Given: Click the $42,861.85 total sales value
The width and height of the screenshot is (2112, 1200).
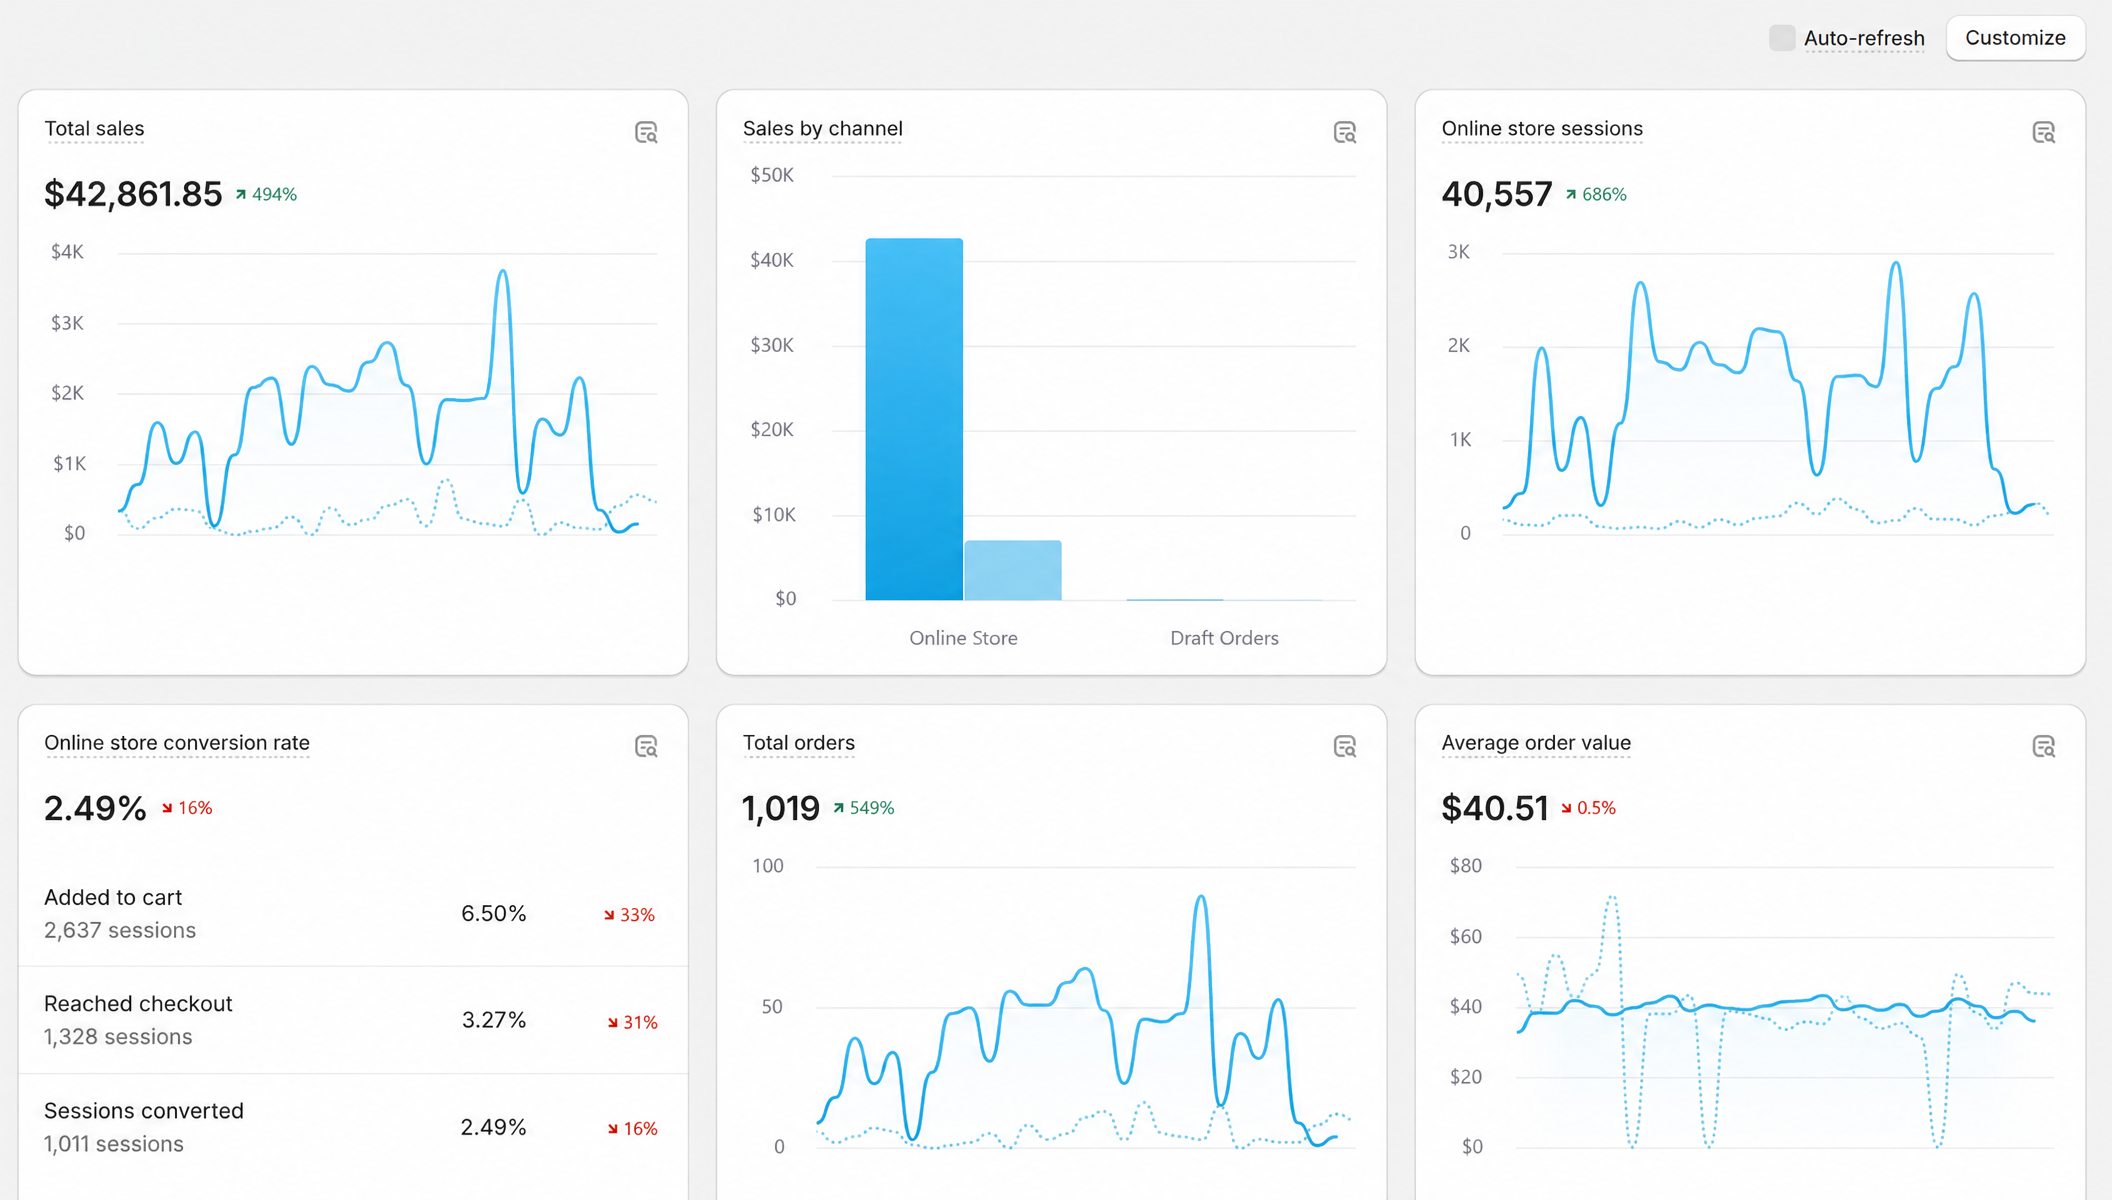Looking at the screenshot, I should coord(133,194).
